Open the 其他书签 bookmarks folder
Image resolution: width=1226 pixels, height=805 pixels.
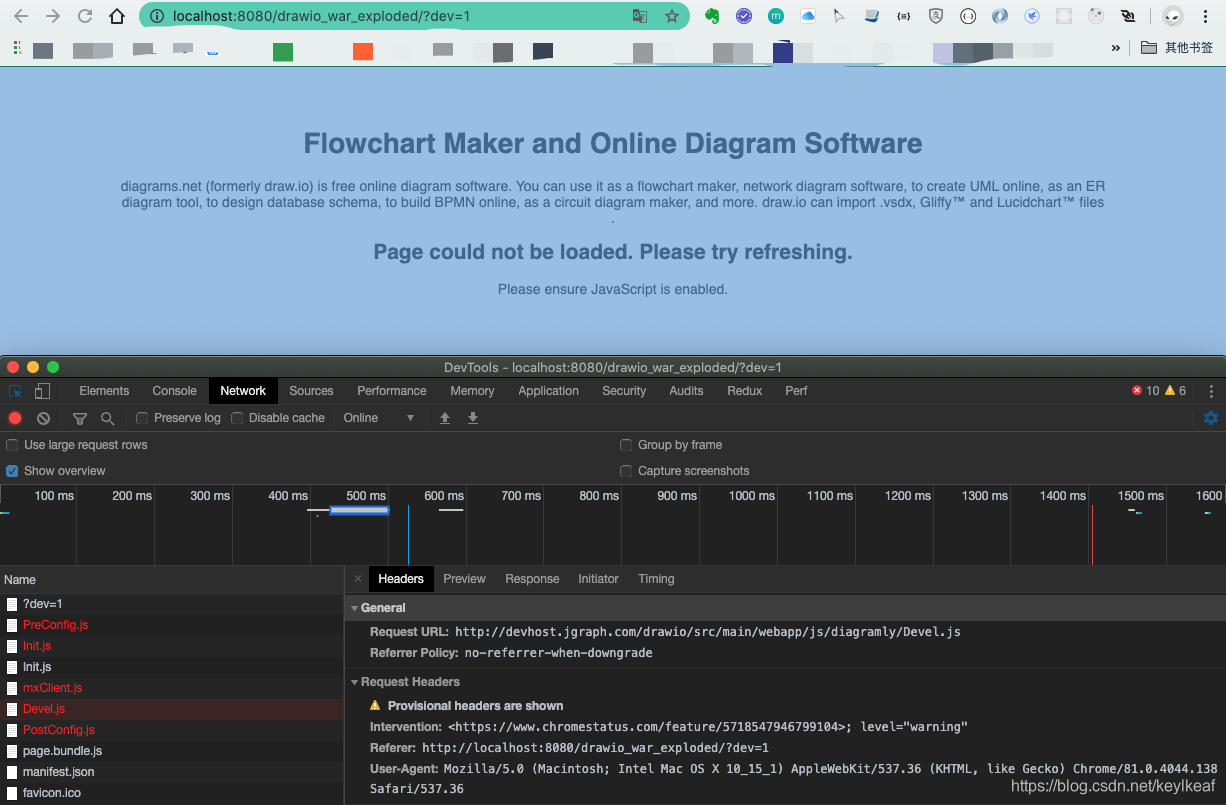click(x=1178, y=48)
